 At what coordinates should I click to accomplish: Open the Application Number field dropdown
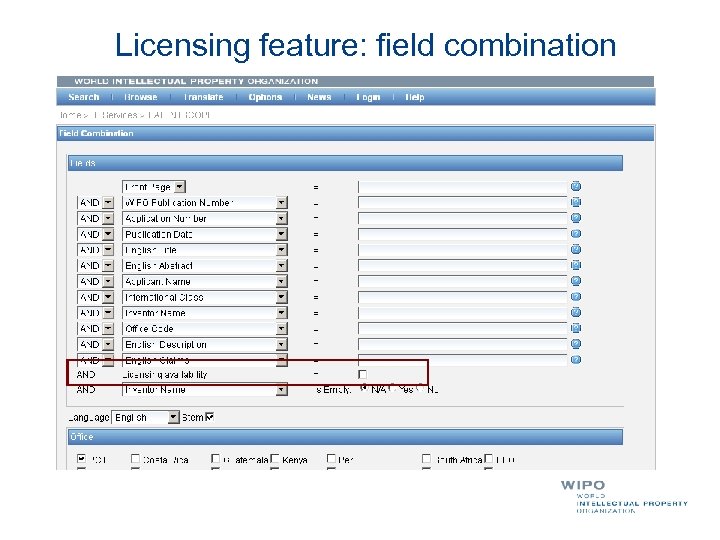point(281,219)
